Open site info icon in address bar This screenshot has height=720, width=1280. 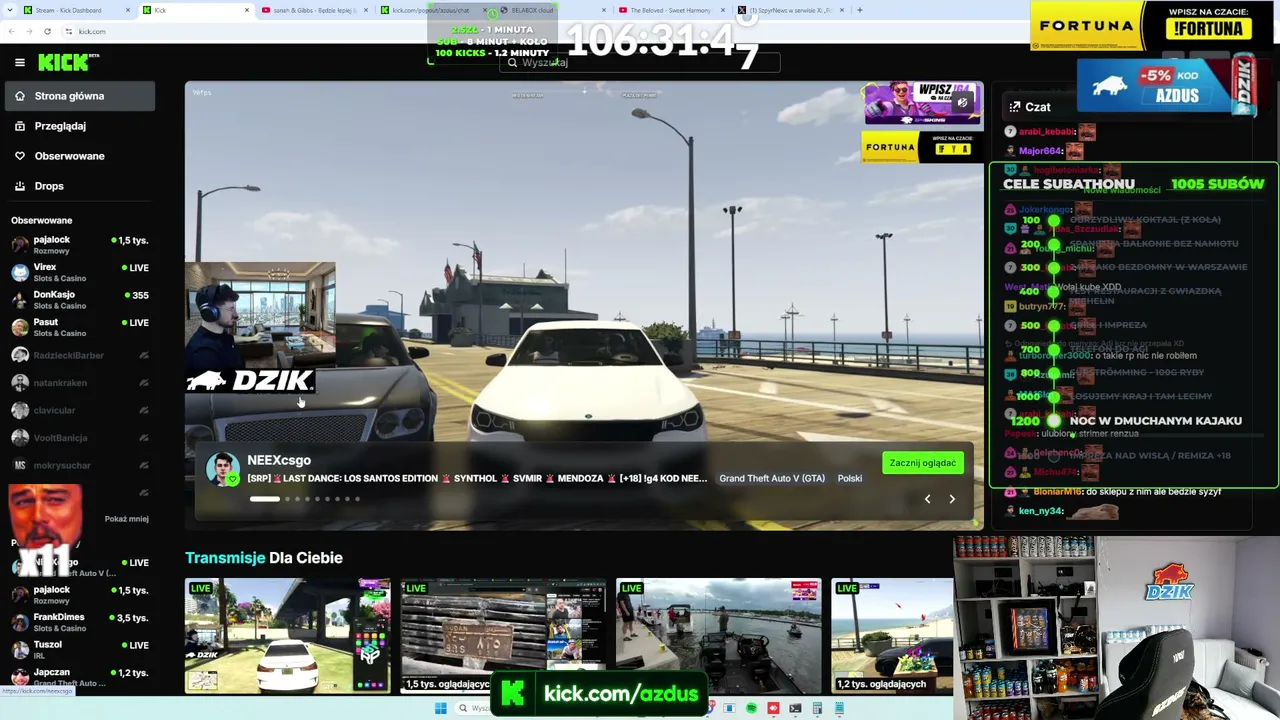(x=68, y=31)
